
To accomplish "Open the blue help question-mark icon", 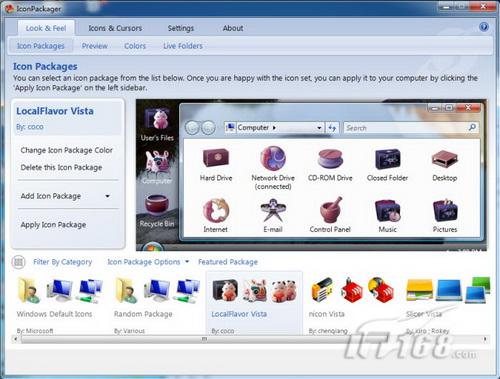I will coord(484,27).
